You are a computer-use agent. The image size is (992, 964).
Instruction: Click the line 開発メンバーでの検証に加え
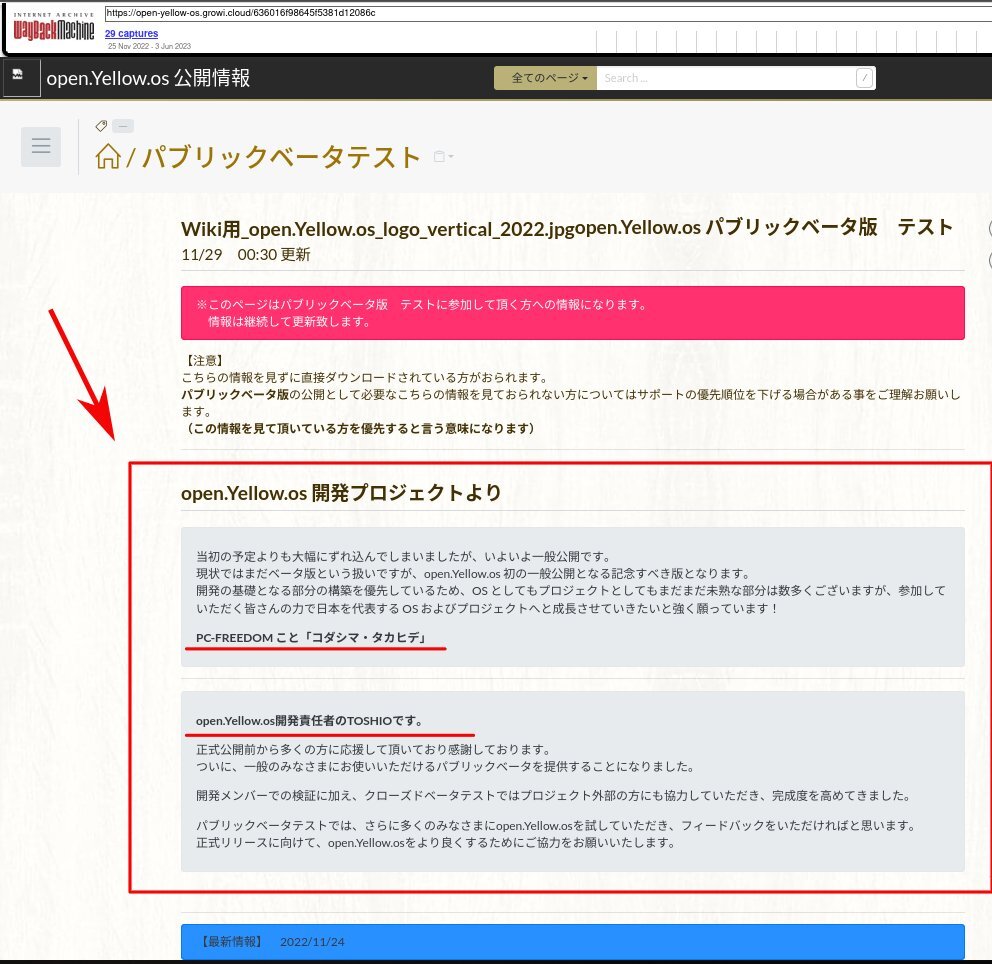pos(554,796)
